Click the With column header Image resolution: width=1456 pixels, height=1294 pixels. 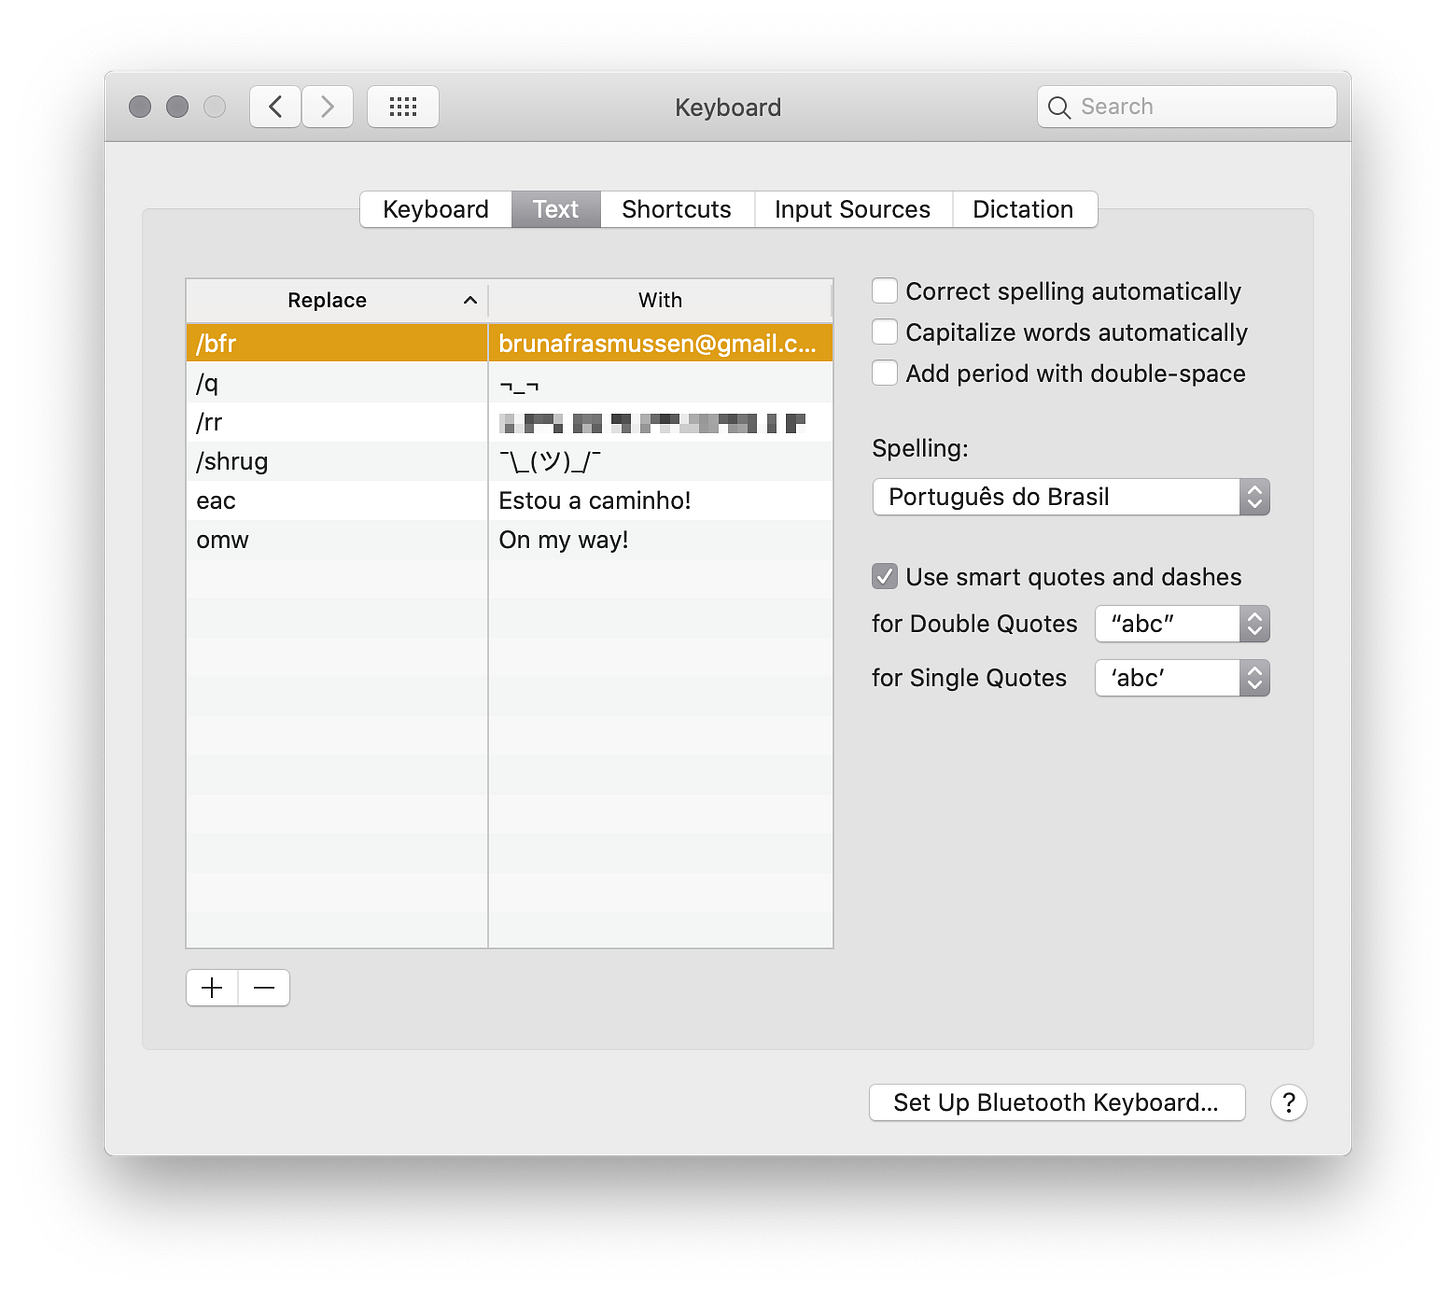pyautogui.click(x=660, y=300)
